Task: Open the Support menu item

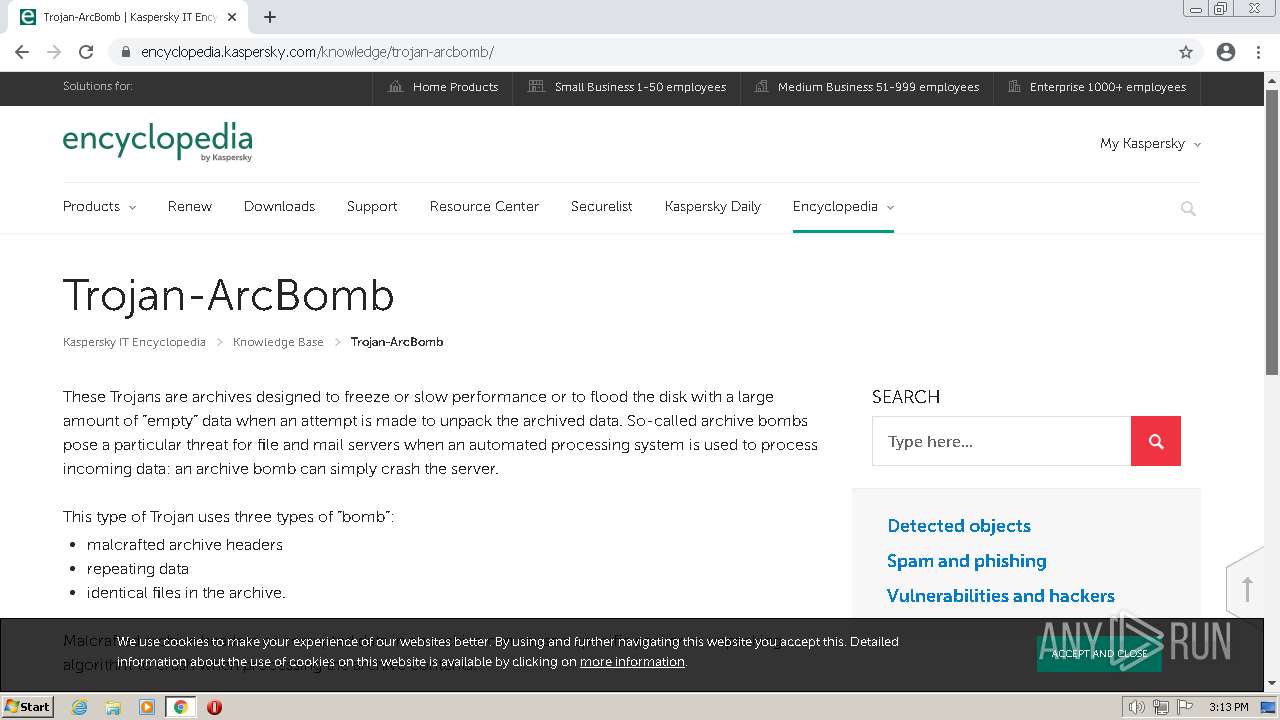Action: [372, 206]
